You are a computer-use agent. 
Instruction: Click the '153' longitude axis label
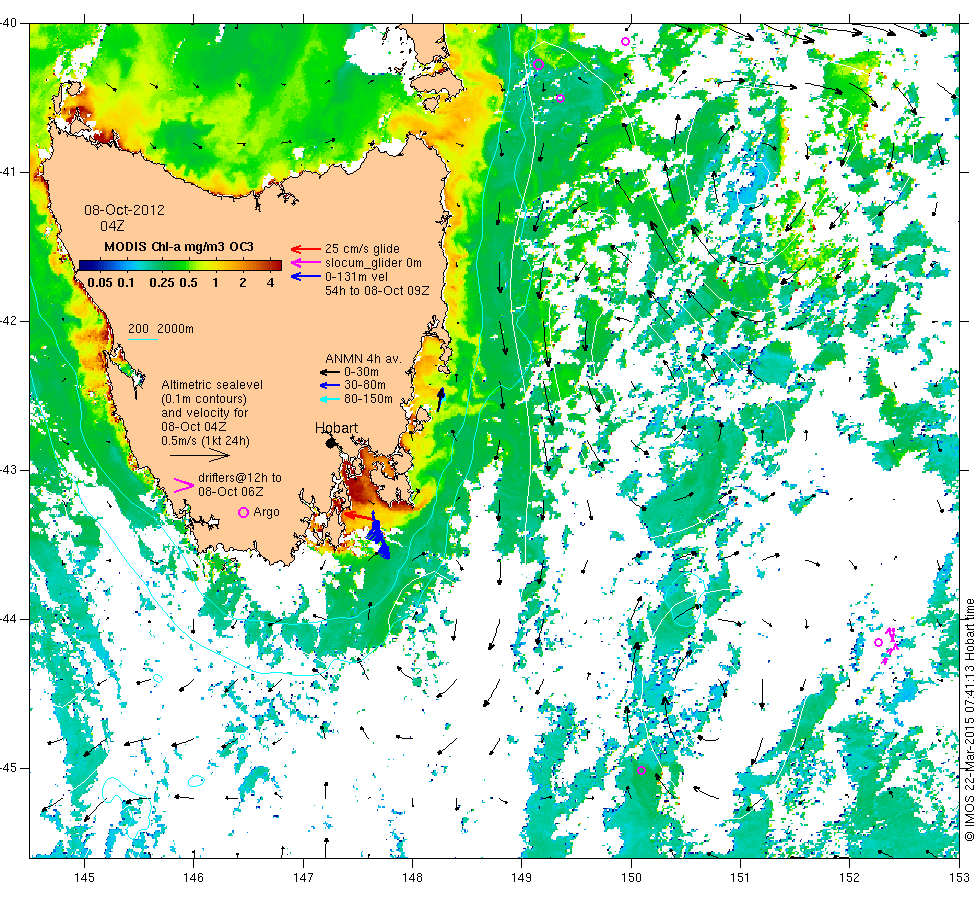pos(959,877)
